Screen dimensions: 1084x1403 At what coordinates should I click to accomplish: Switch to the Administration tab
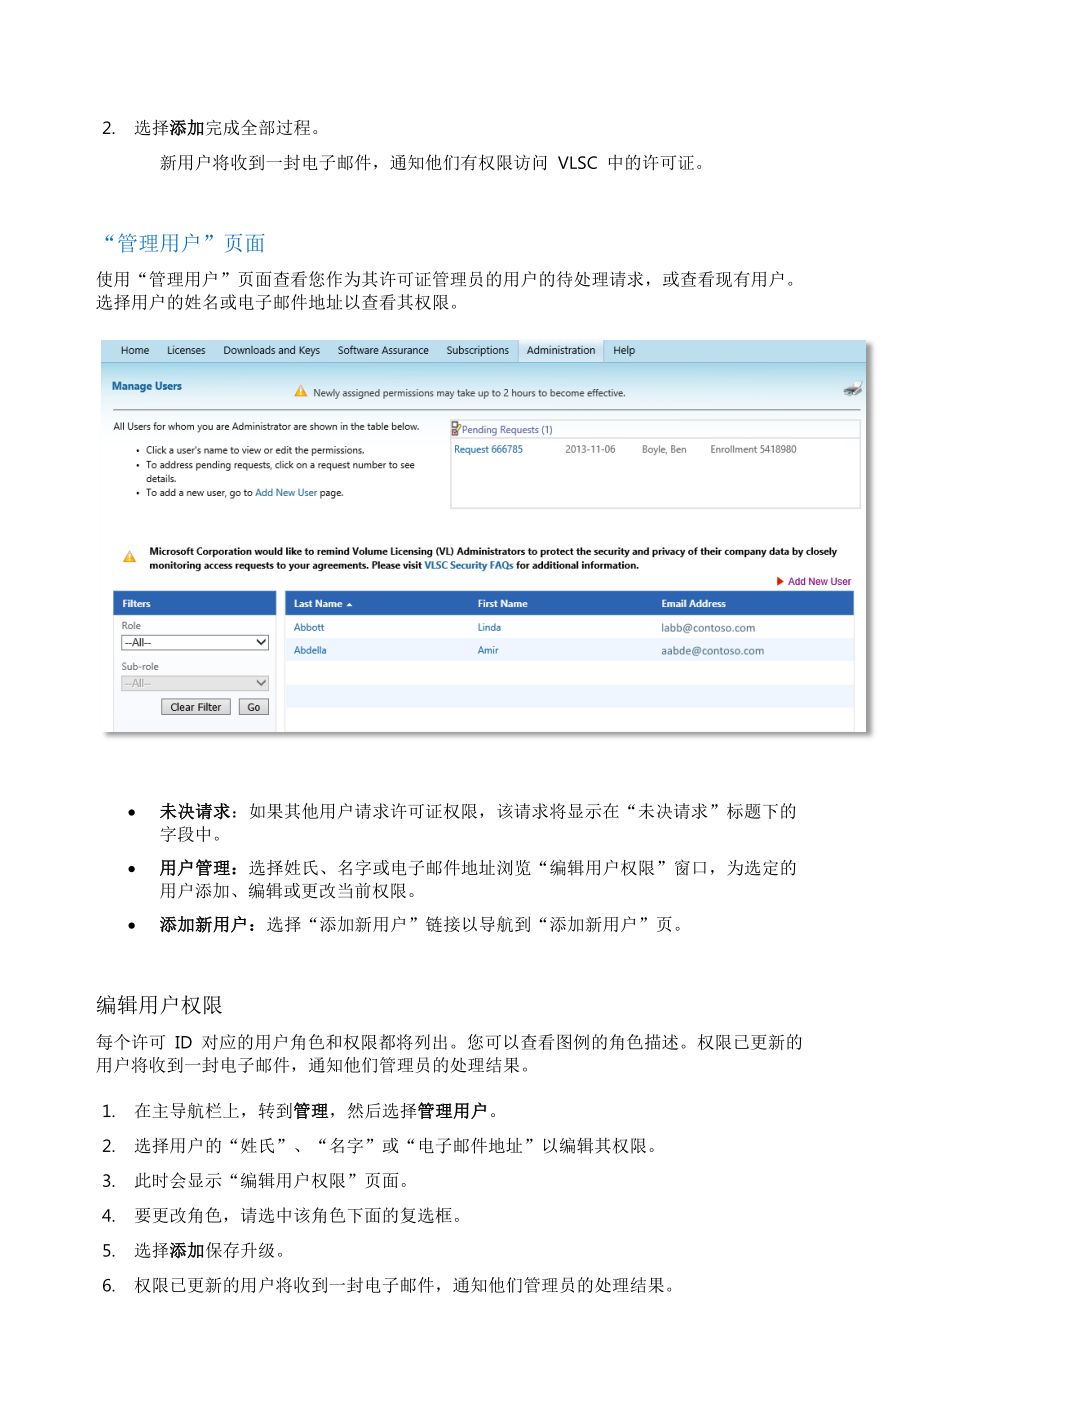point(560,351)
